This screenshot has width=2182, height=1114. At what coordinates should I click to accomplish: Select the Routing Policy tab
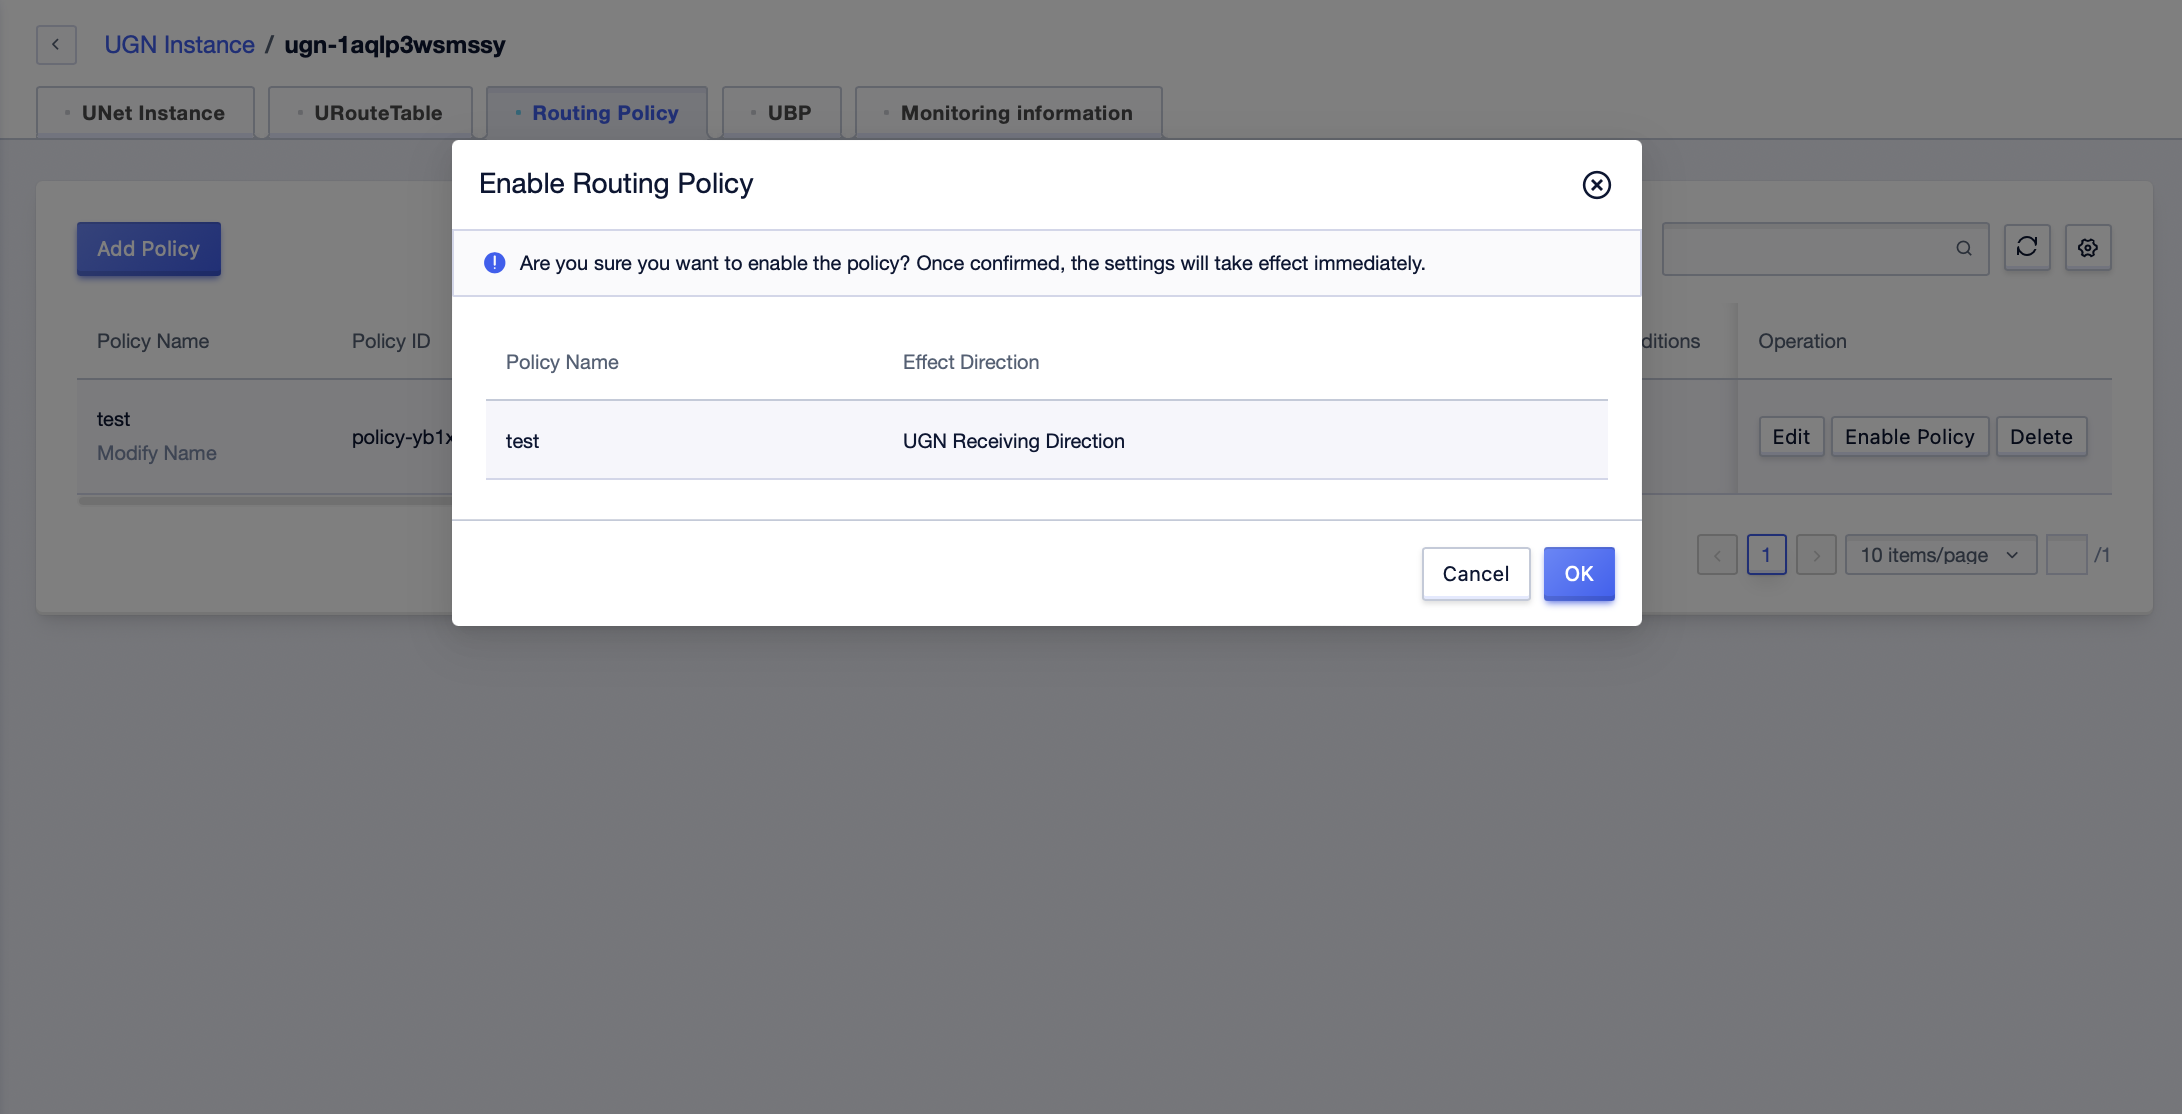click(x=597, y=113)
